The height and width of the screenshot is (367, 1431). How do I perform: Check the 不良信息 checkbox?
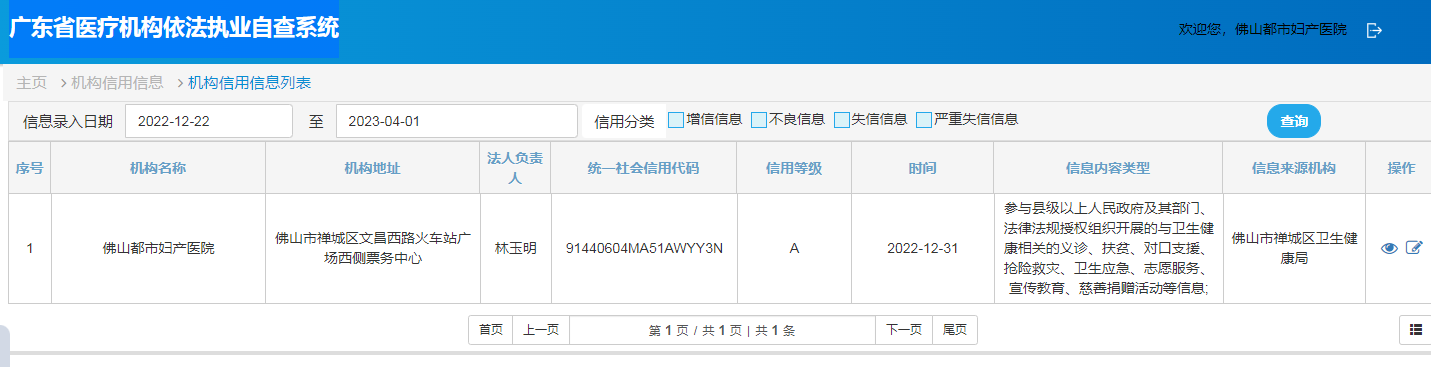coord(759,120)
